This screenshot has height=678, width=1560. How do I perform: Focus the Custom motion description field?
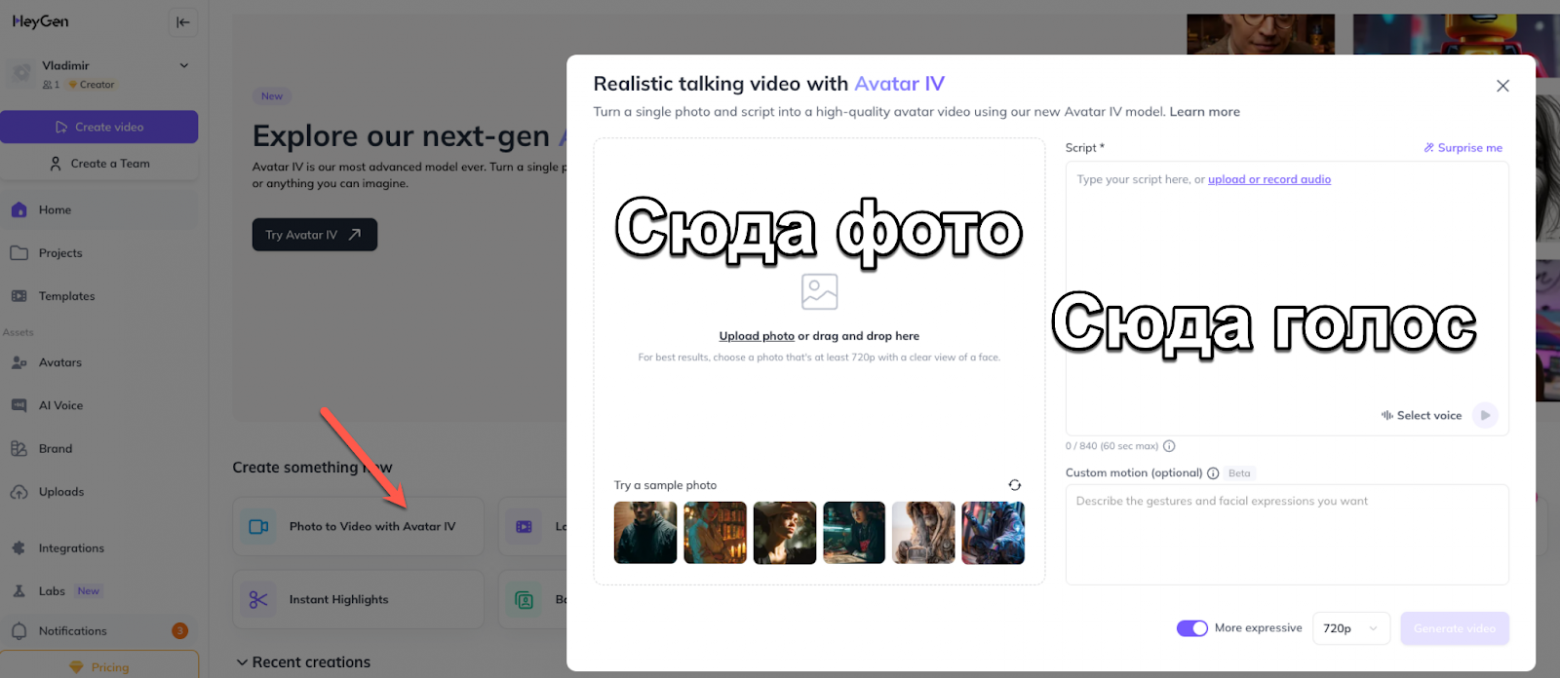coord(1287,534)
